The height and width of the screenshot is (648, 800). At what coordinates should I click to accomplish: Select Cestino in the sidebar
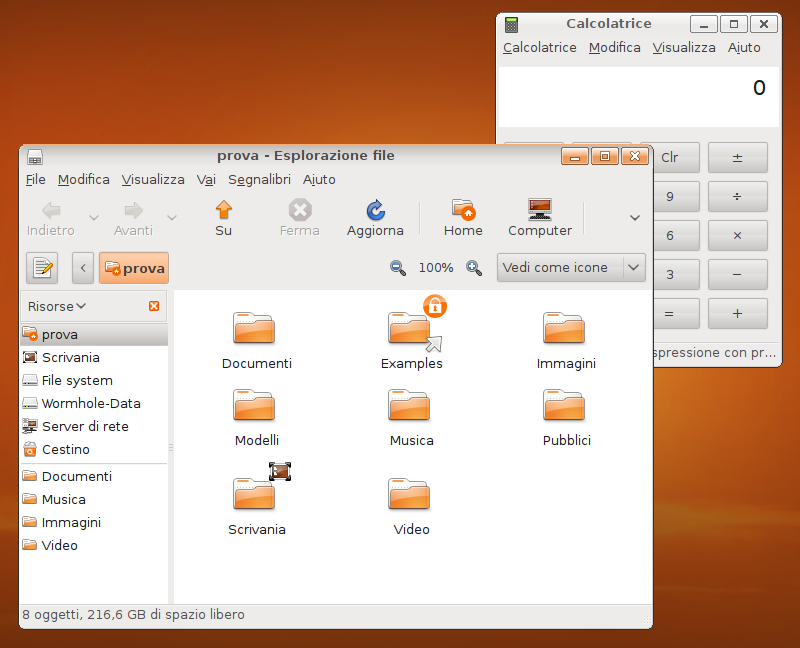(x=66, y=450)
